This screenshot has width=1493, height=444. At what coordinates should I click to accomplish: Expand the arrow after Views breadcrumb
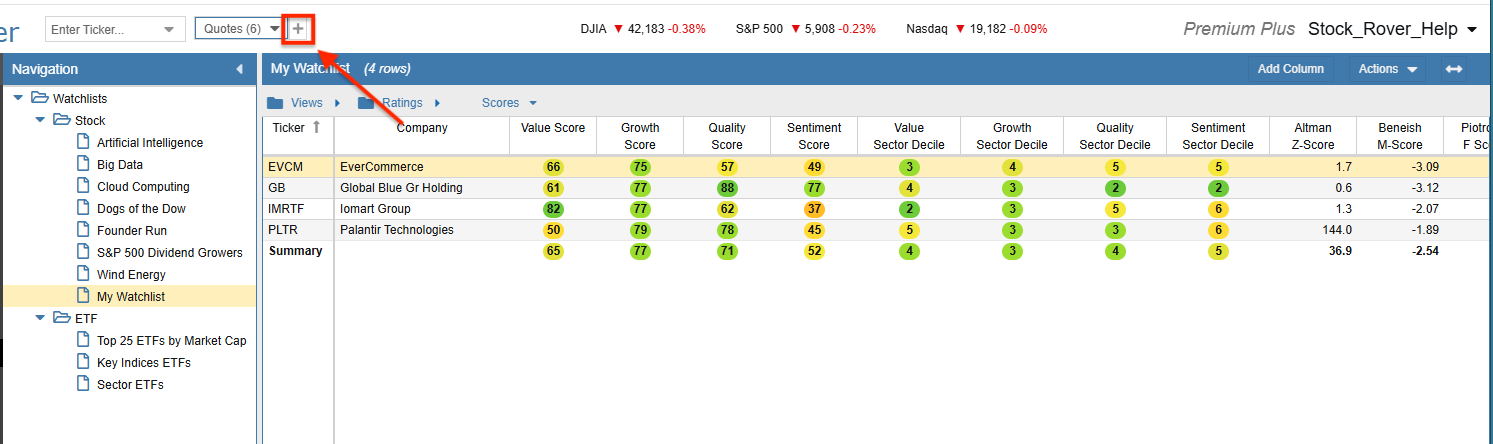point(337,103)
